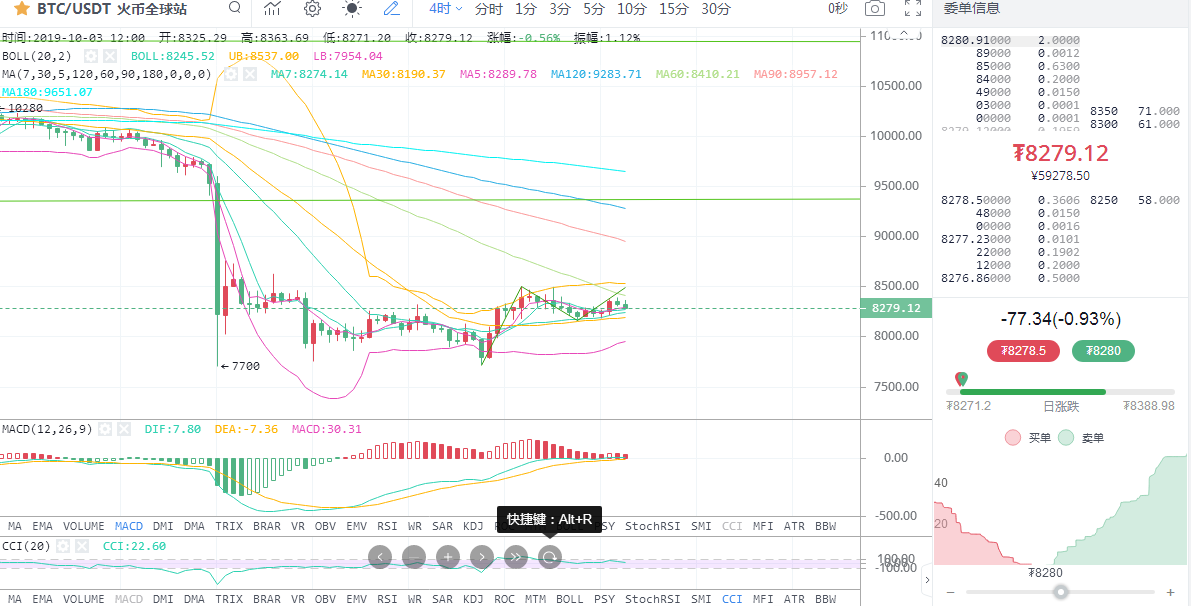Click the 日涨跌 daily range progress bar
The image size is (1191, 606).
[1061, 392]
